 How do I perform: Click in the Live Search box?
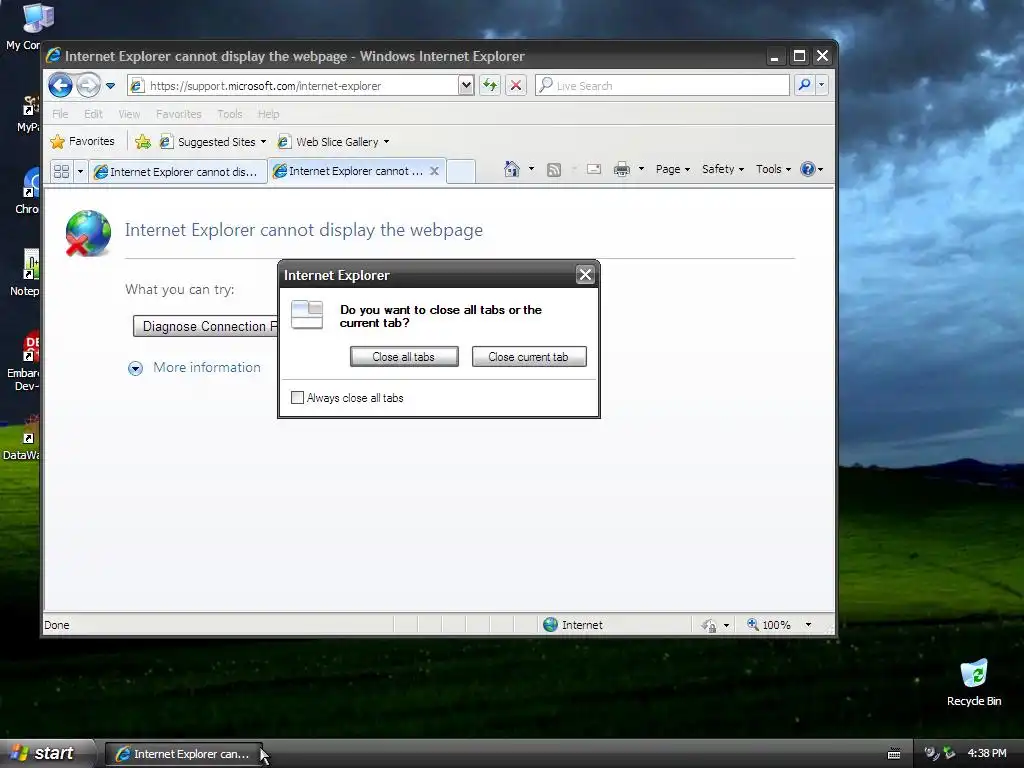click(662, 86)
